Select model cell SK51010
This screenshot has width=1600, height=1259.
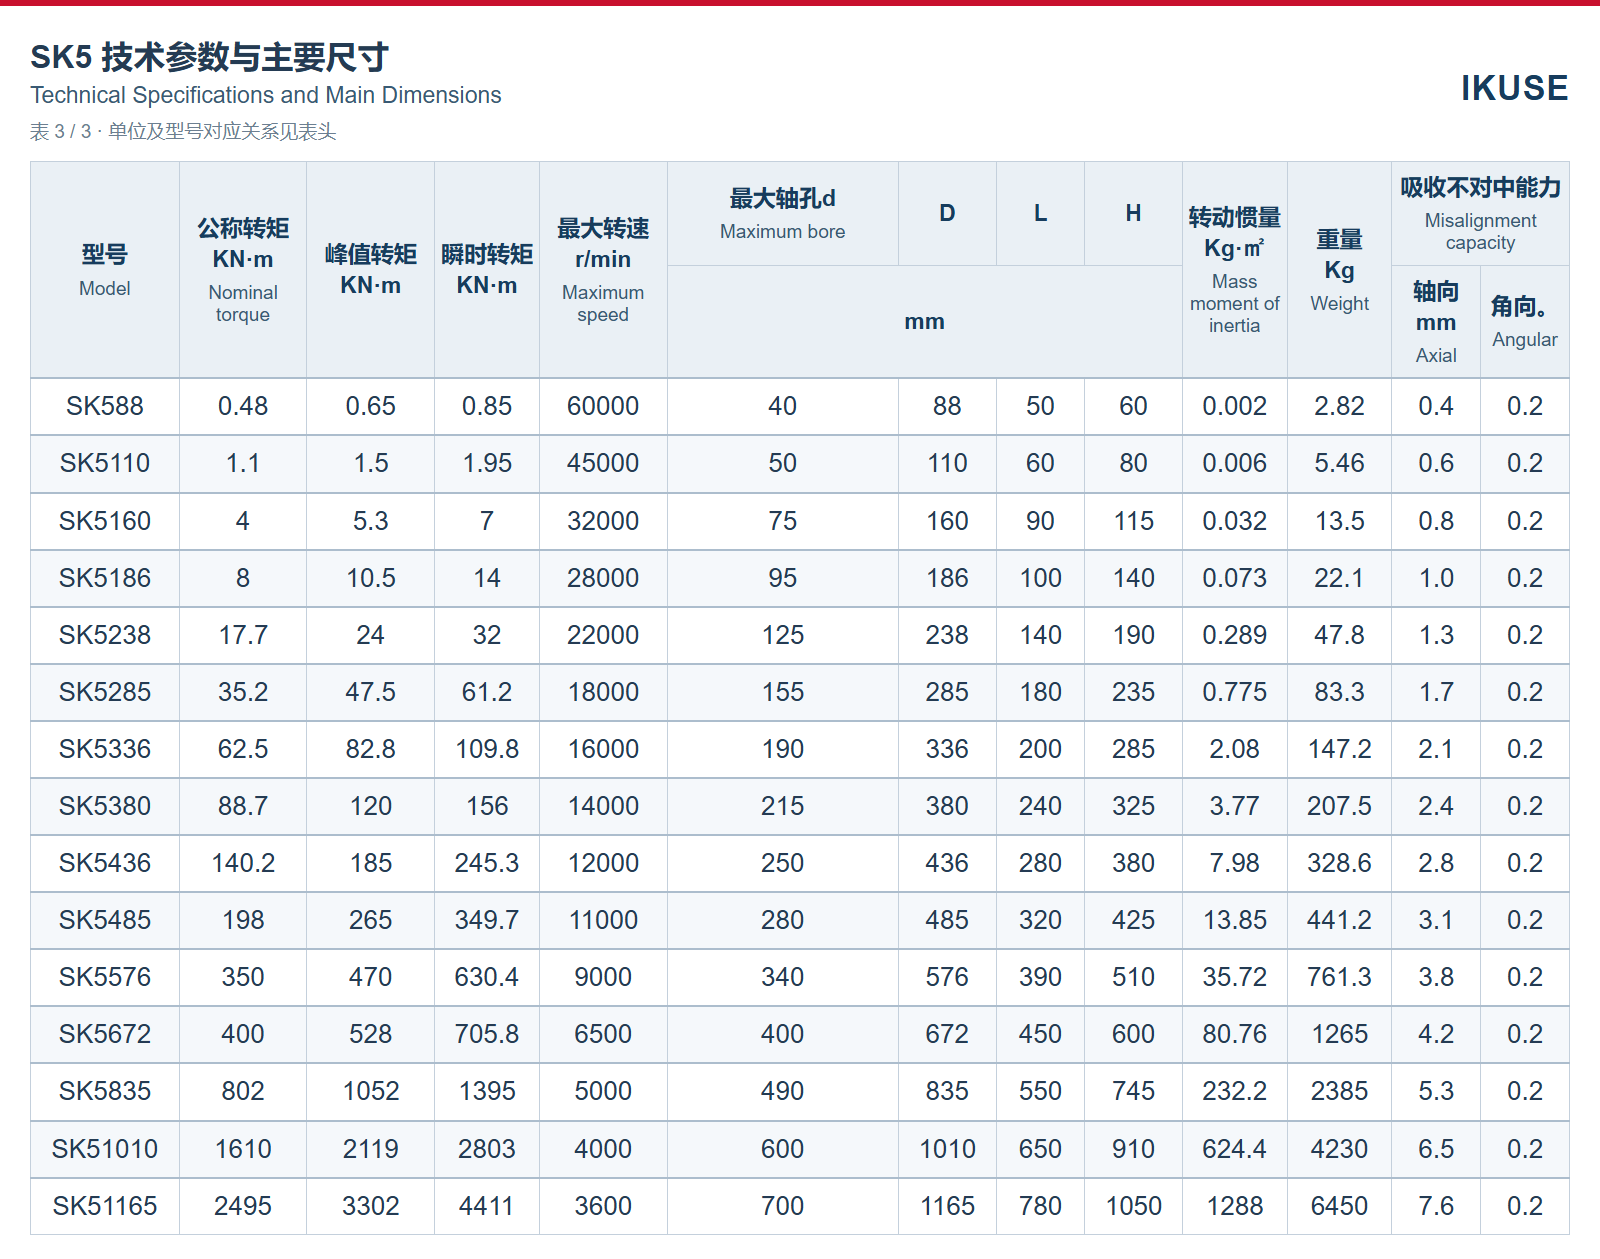point(105,1149)
